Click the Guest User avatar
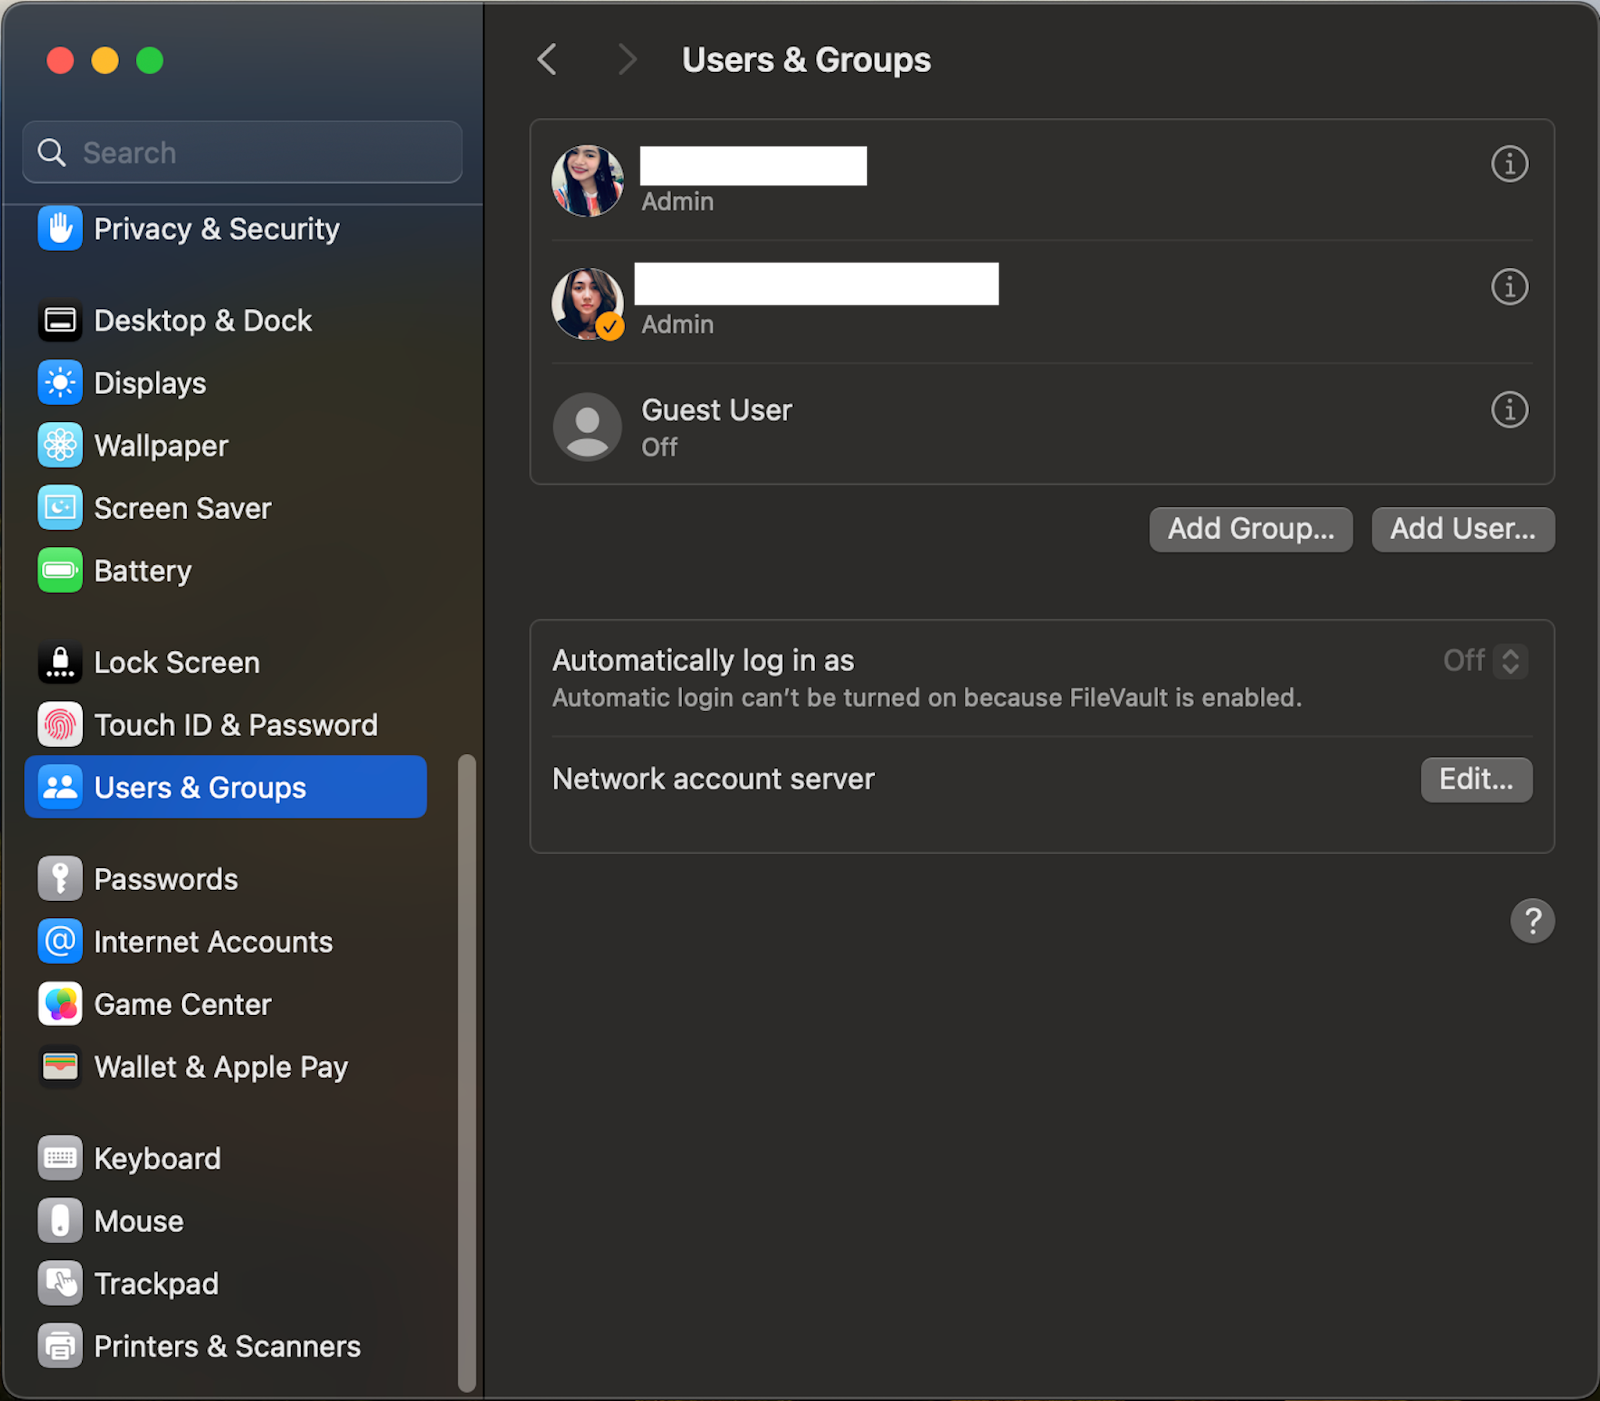Image resolution: width=1600 pixels, height=1401 pixels. point(588,427)
